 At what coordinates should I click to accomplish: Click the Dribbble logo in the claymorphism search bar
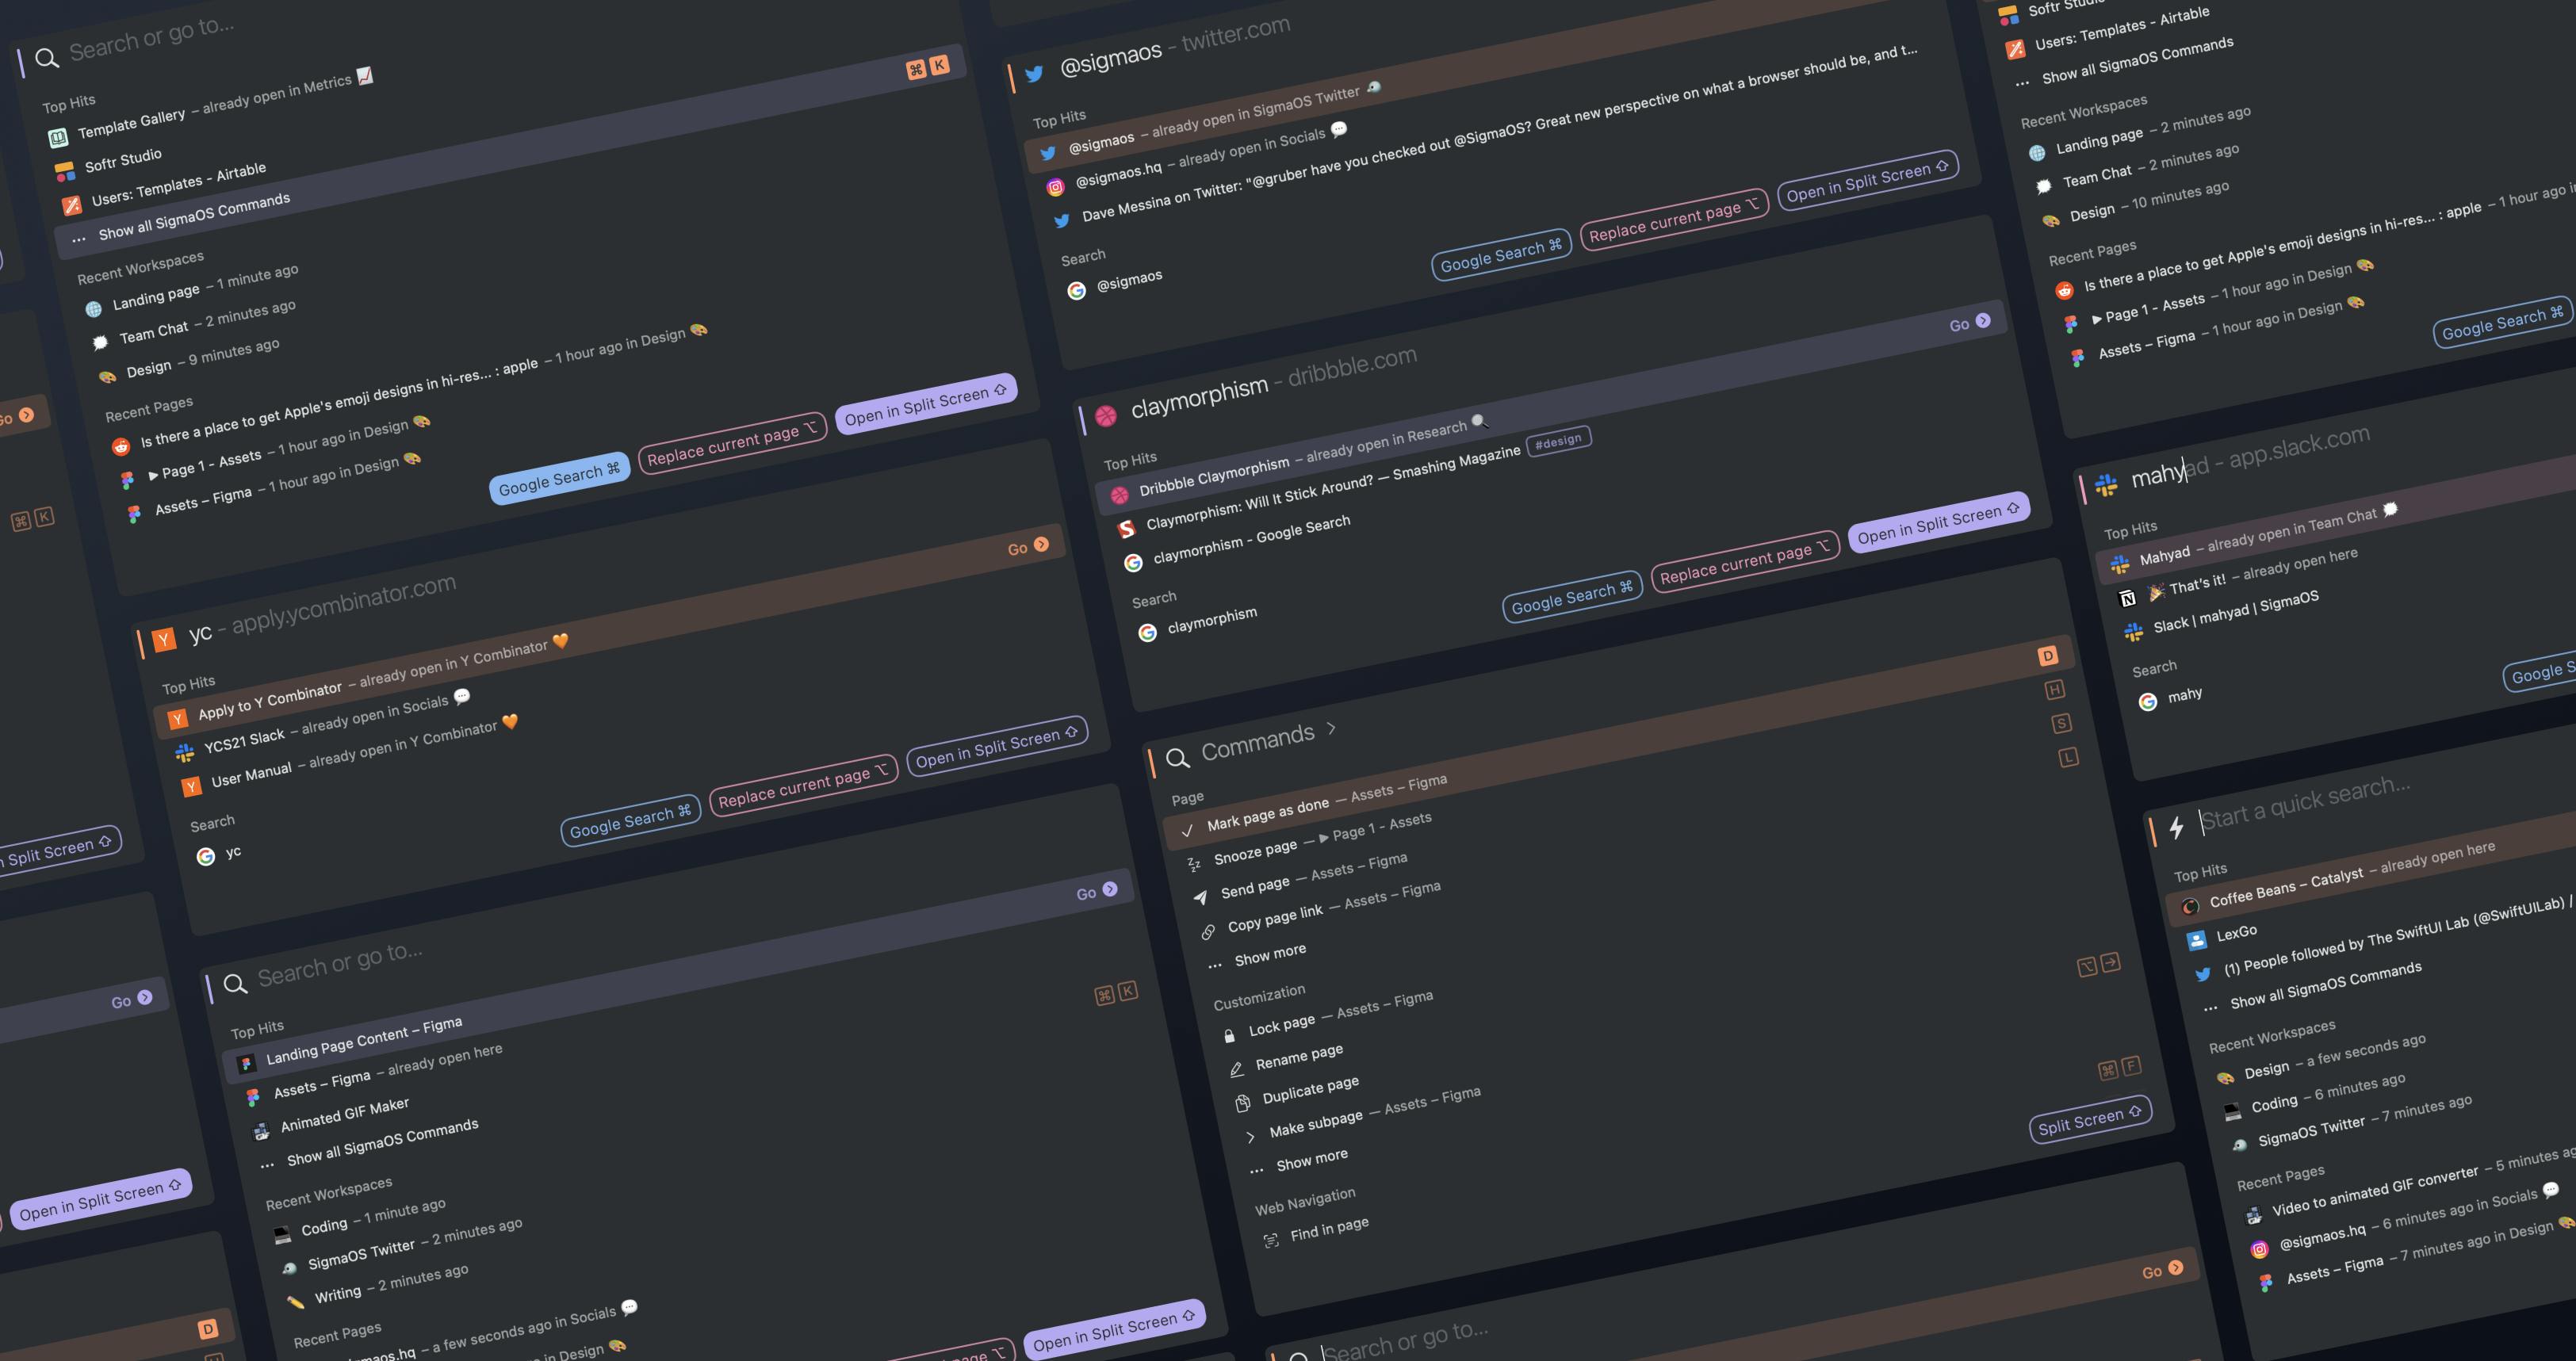(1106, 416)
